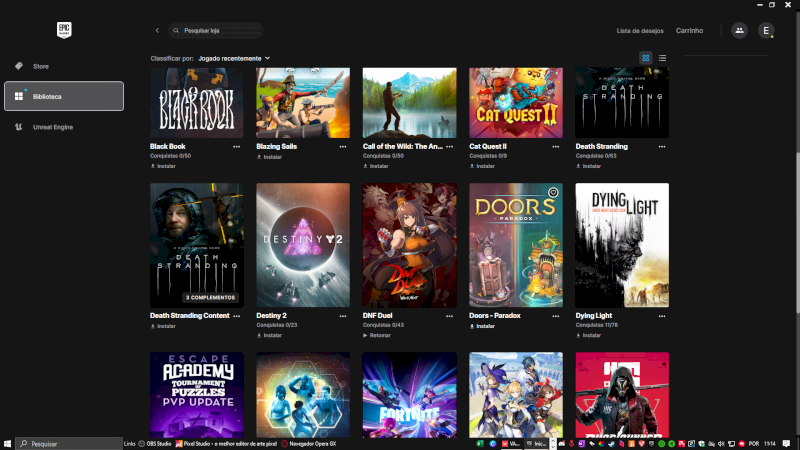Viewport: 800px width, 450px height.
Task: Install Dying Light
Action: [x=588, y=336]
